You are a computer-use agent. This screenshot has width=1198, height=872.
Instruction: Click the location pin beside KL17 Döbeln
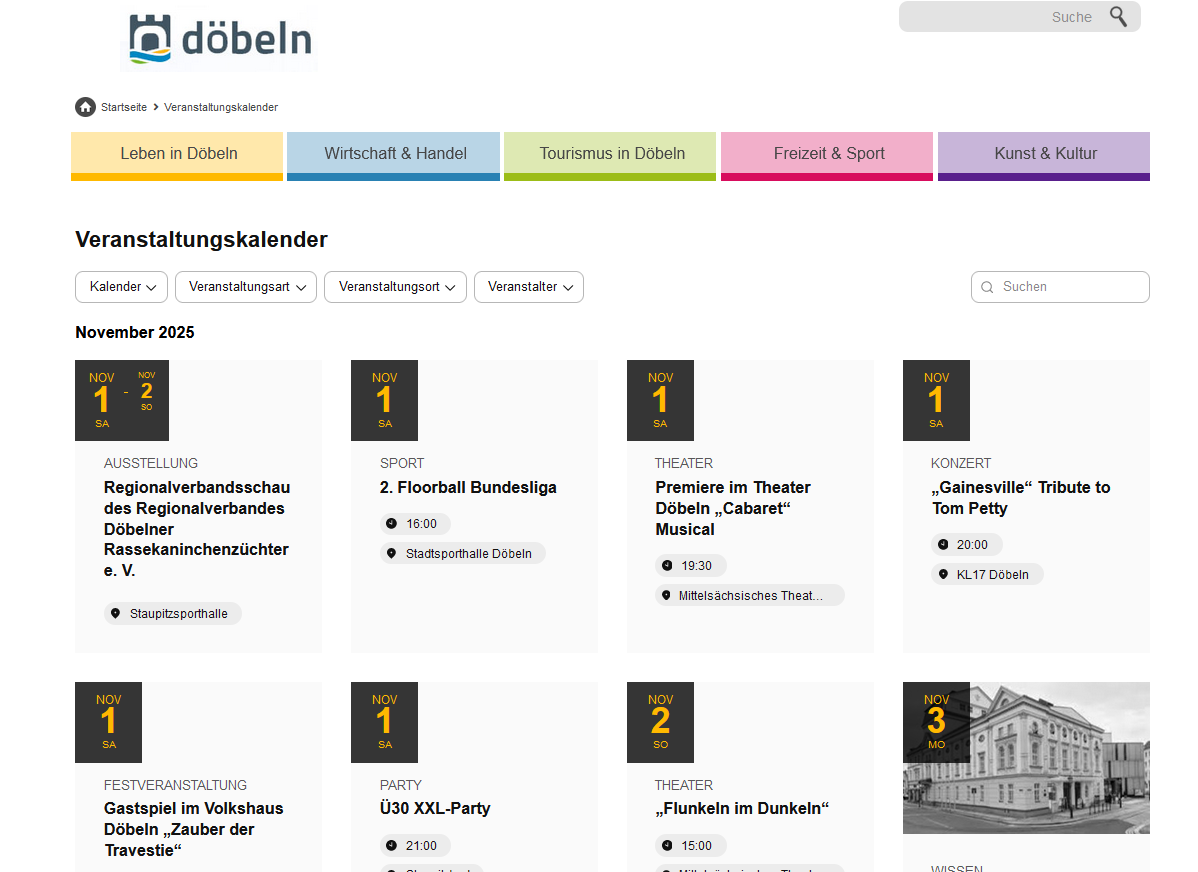[943, 575]
